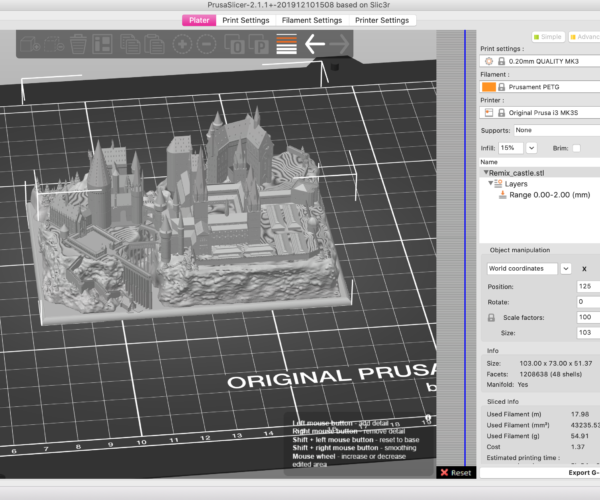Click the Add object toolbar icon
600x500 pixels.
pyautogui.click(x=30, y=44)
